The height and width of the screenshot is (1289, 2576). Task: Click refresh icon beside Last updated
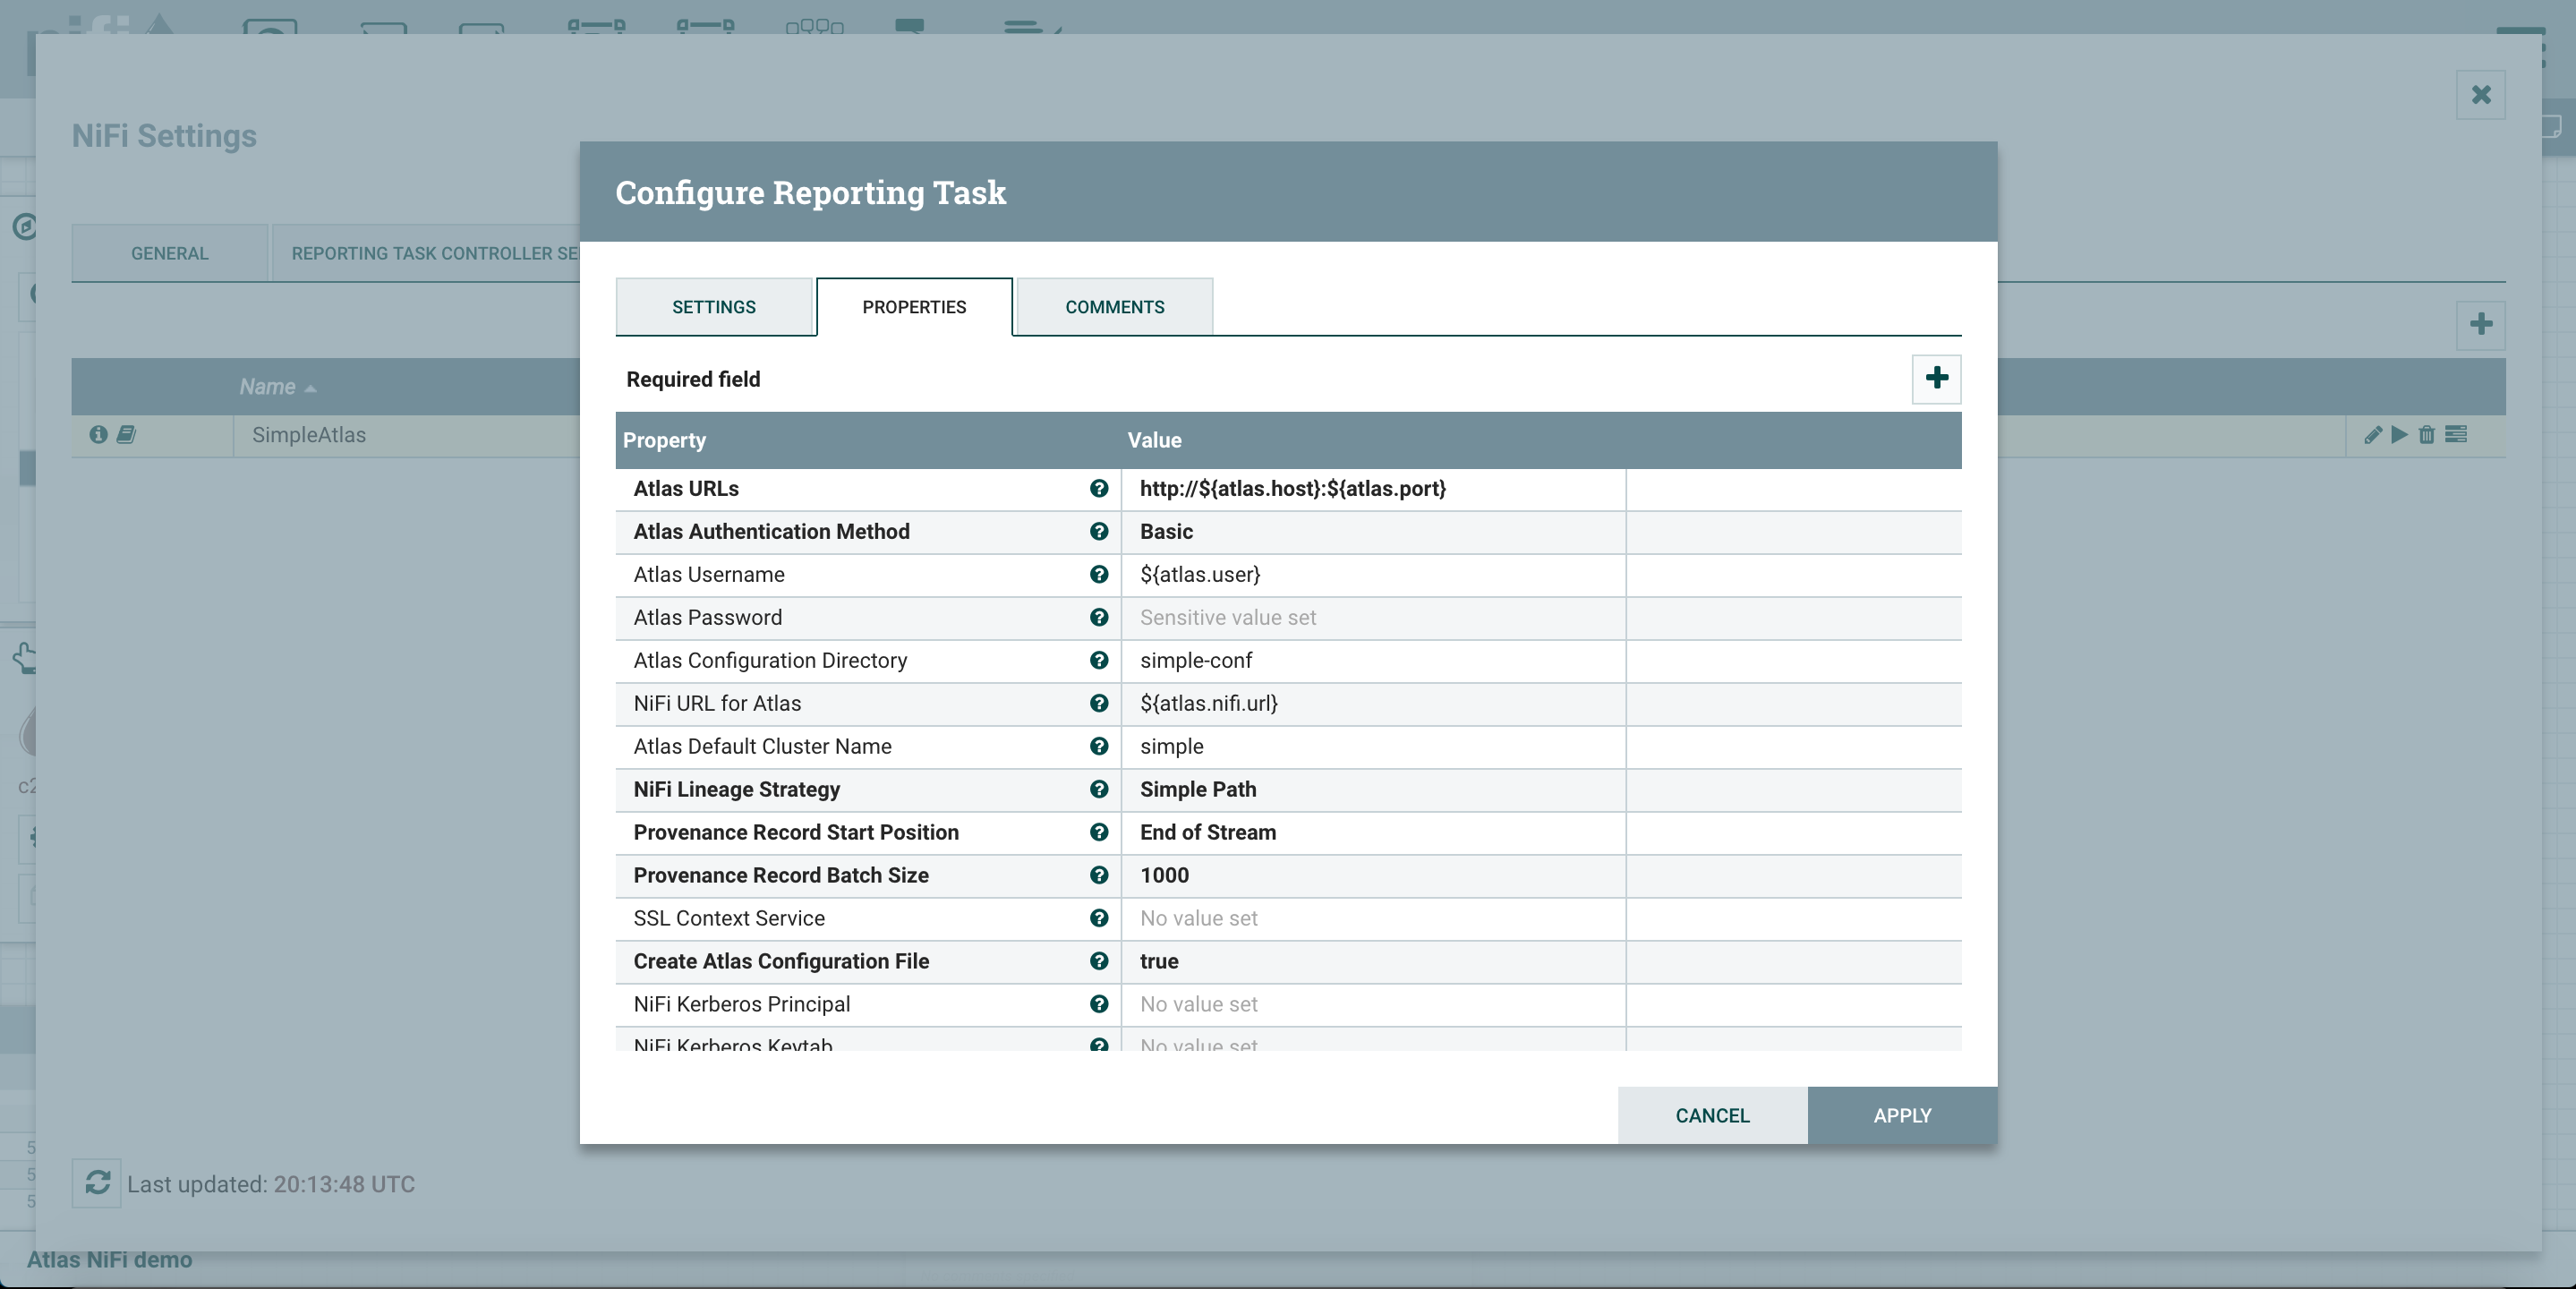tap(97, 1183)
